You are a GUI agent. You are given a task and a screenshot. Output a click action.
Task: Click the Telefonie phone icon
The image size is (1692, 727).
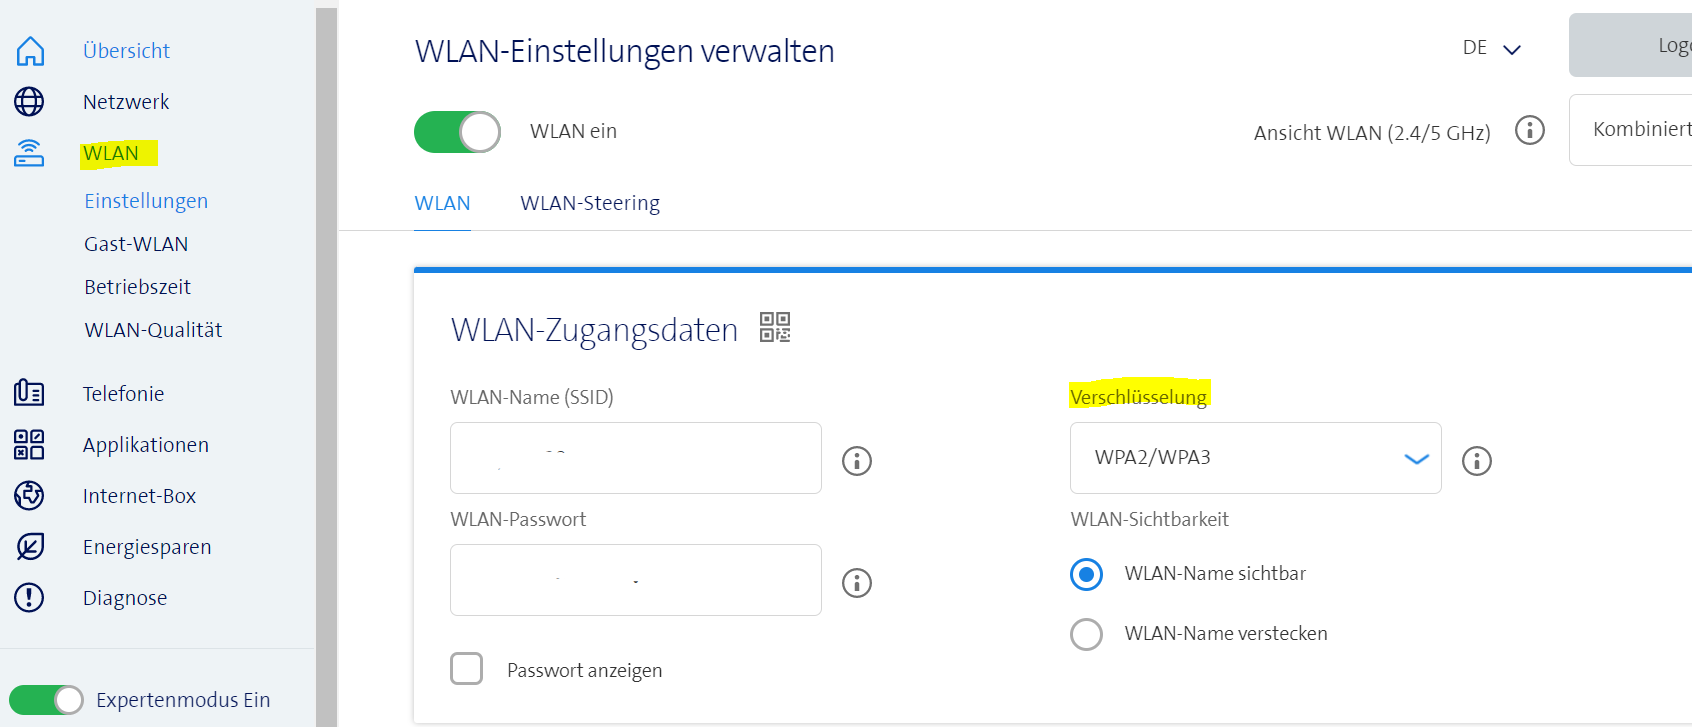(x=29, y=393)
